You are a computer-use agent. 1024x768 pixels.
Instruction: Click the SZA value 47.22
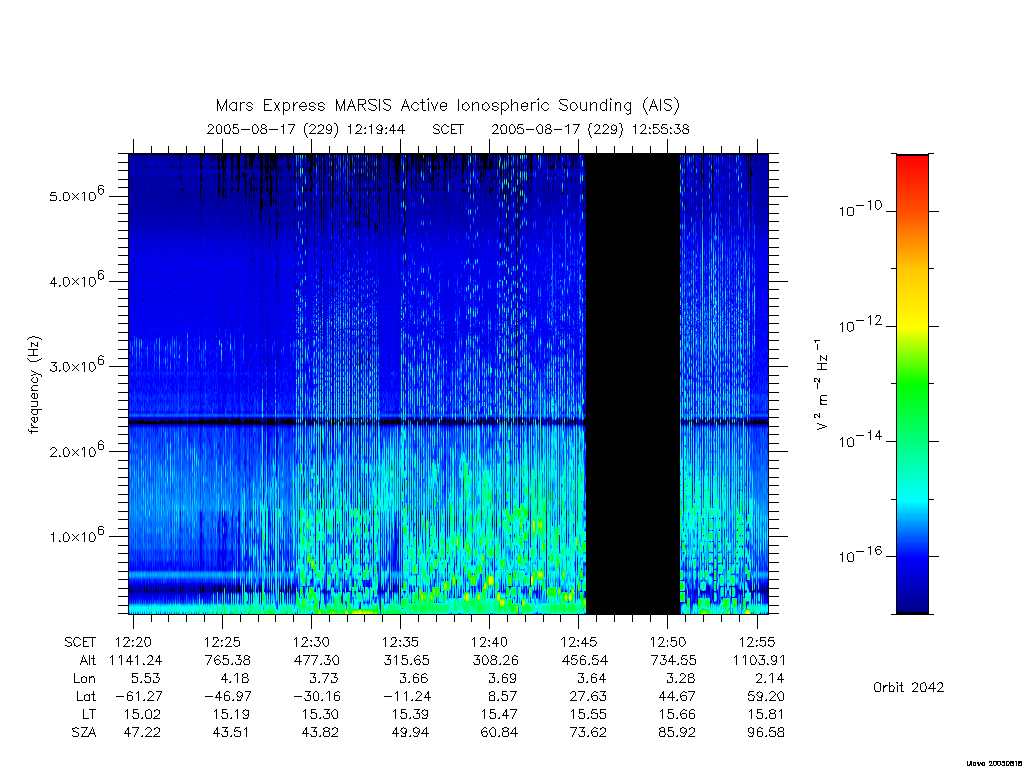(x=142, y=732)
